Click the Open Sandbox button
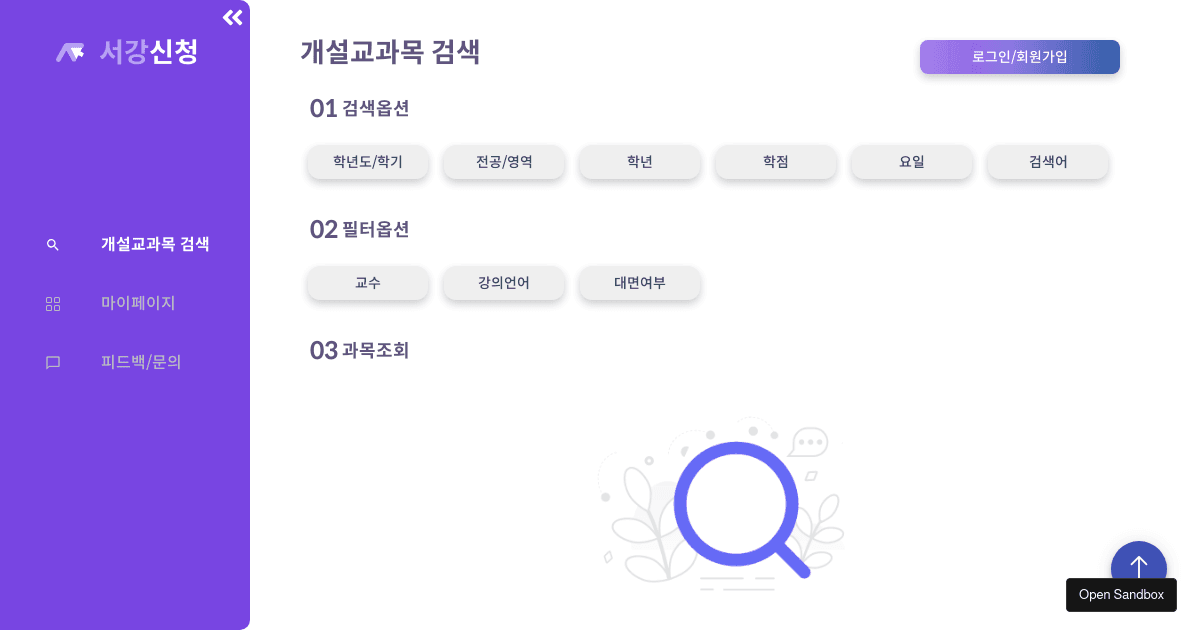The image size is (1200, 630). click(x=1121, y=595)
